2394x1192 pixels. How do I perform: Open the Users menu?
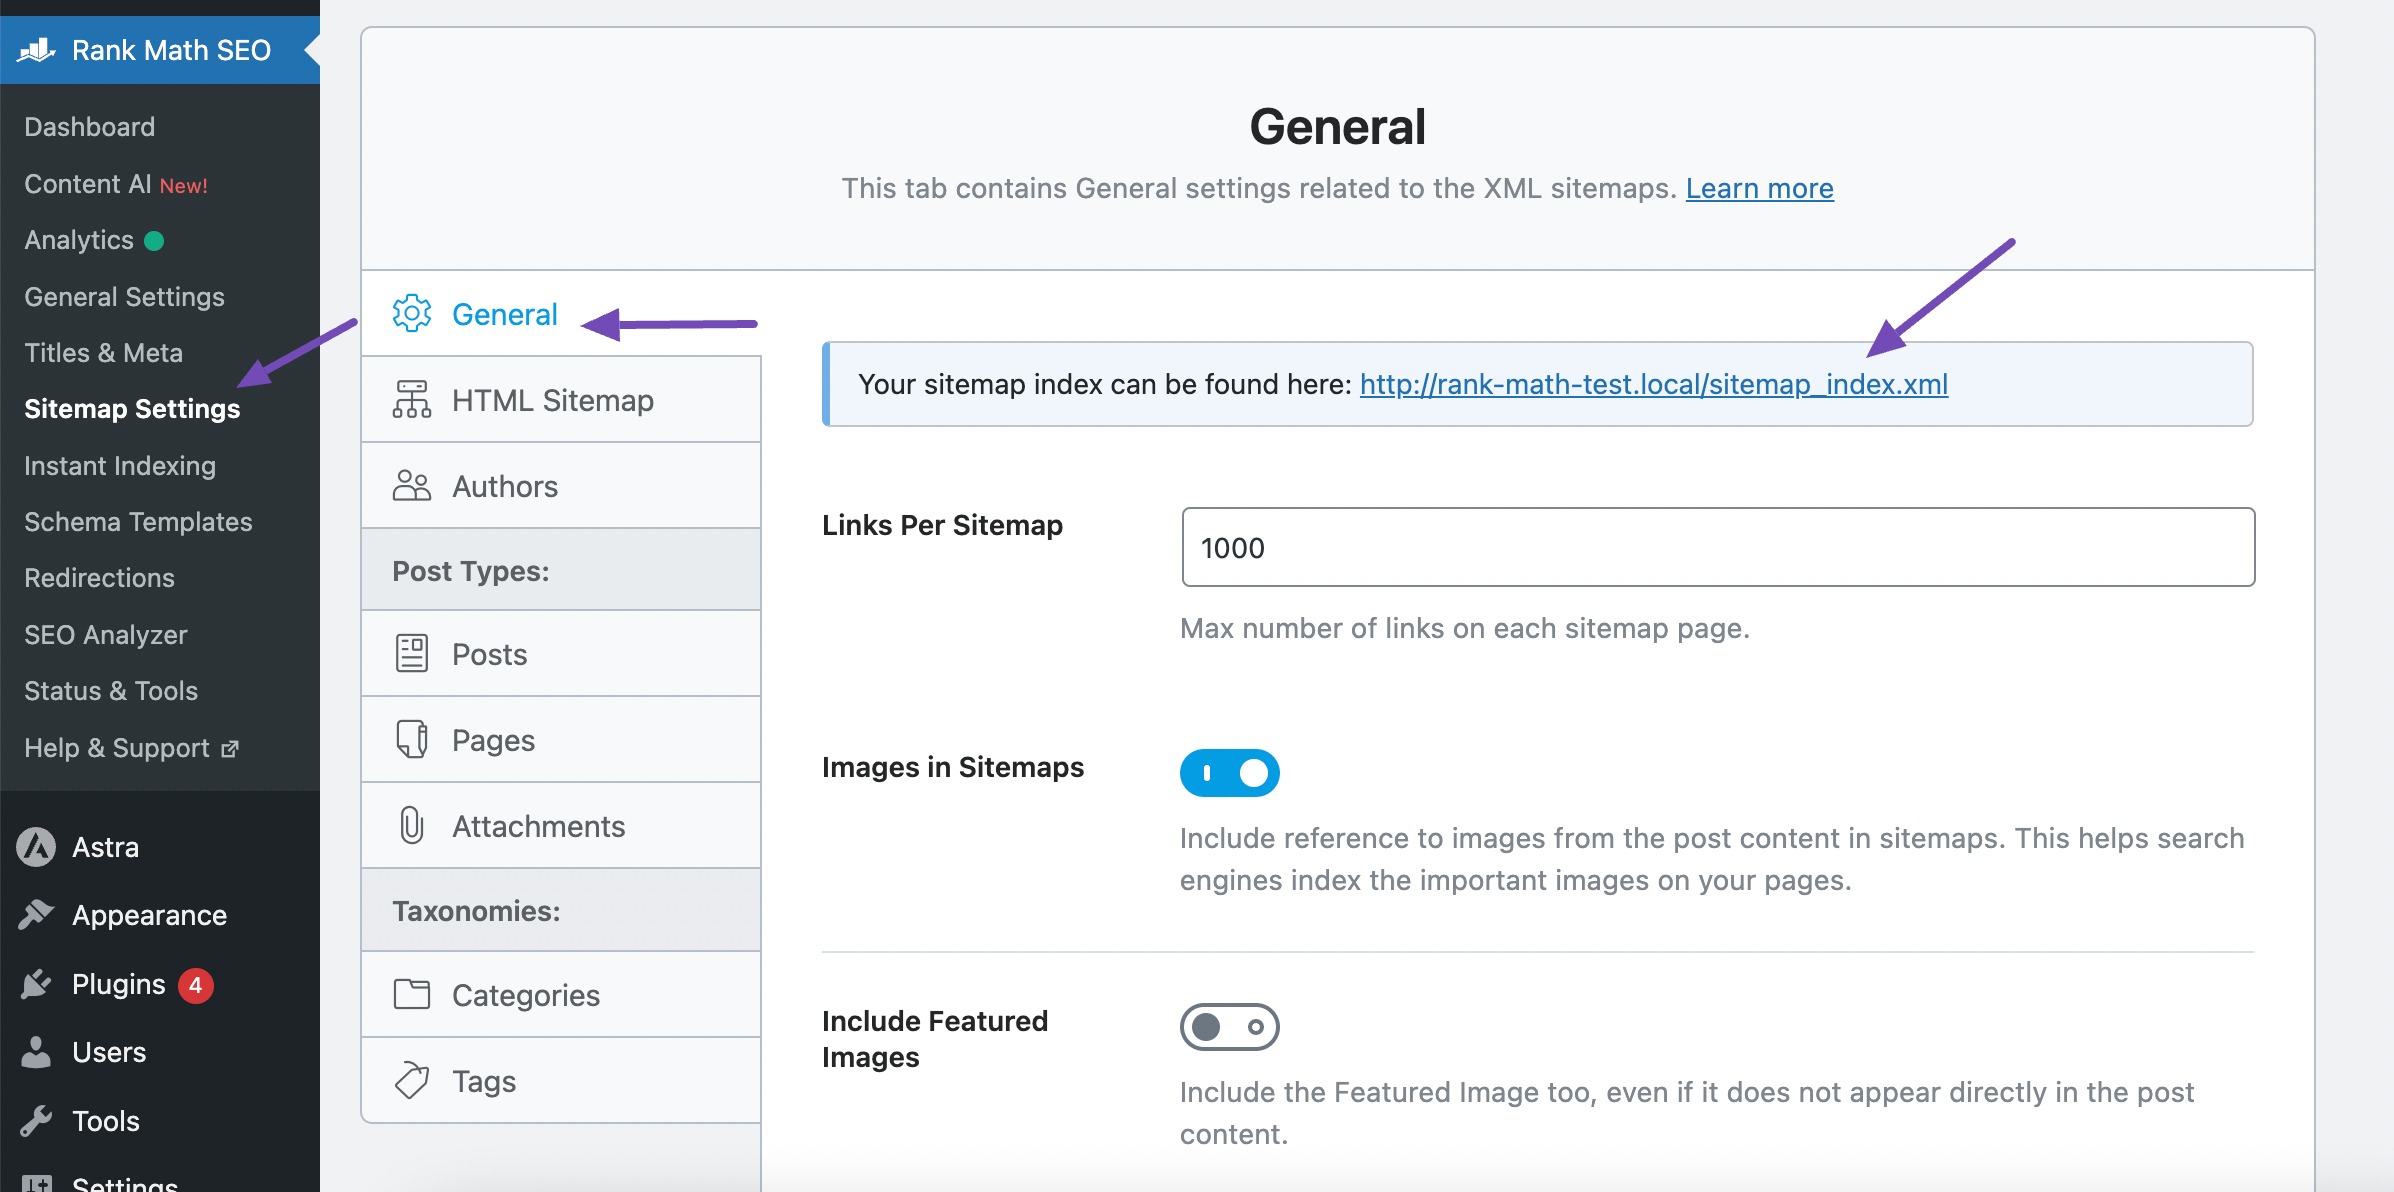[160, 1052]
